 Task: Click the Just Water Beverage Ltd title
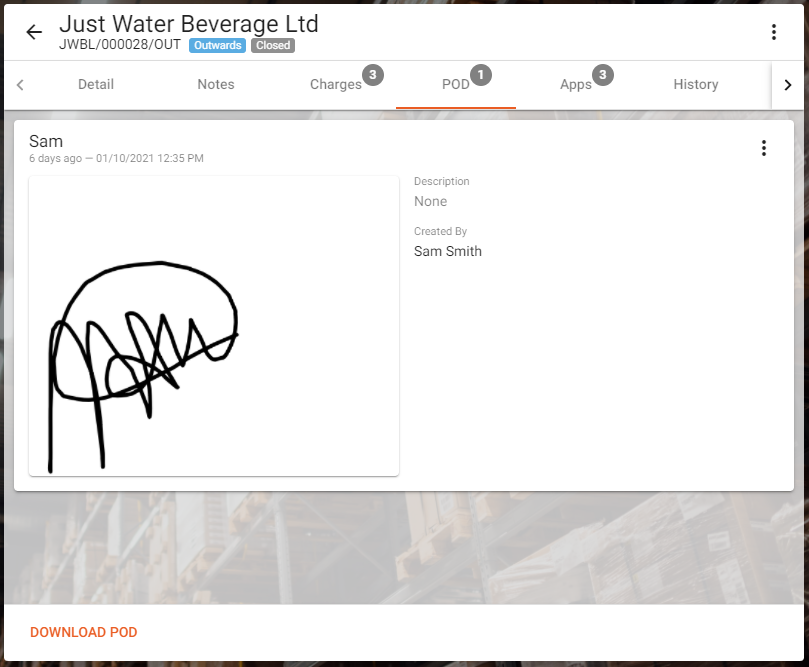(189, 24)
